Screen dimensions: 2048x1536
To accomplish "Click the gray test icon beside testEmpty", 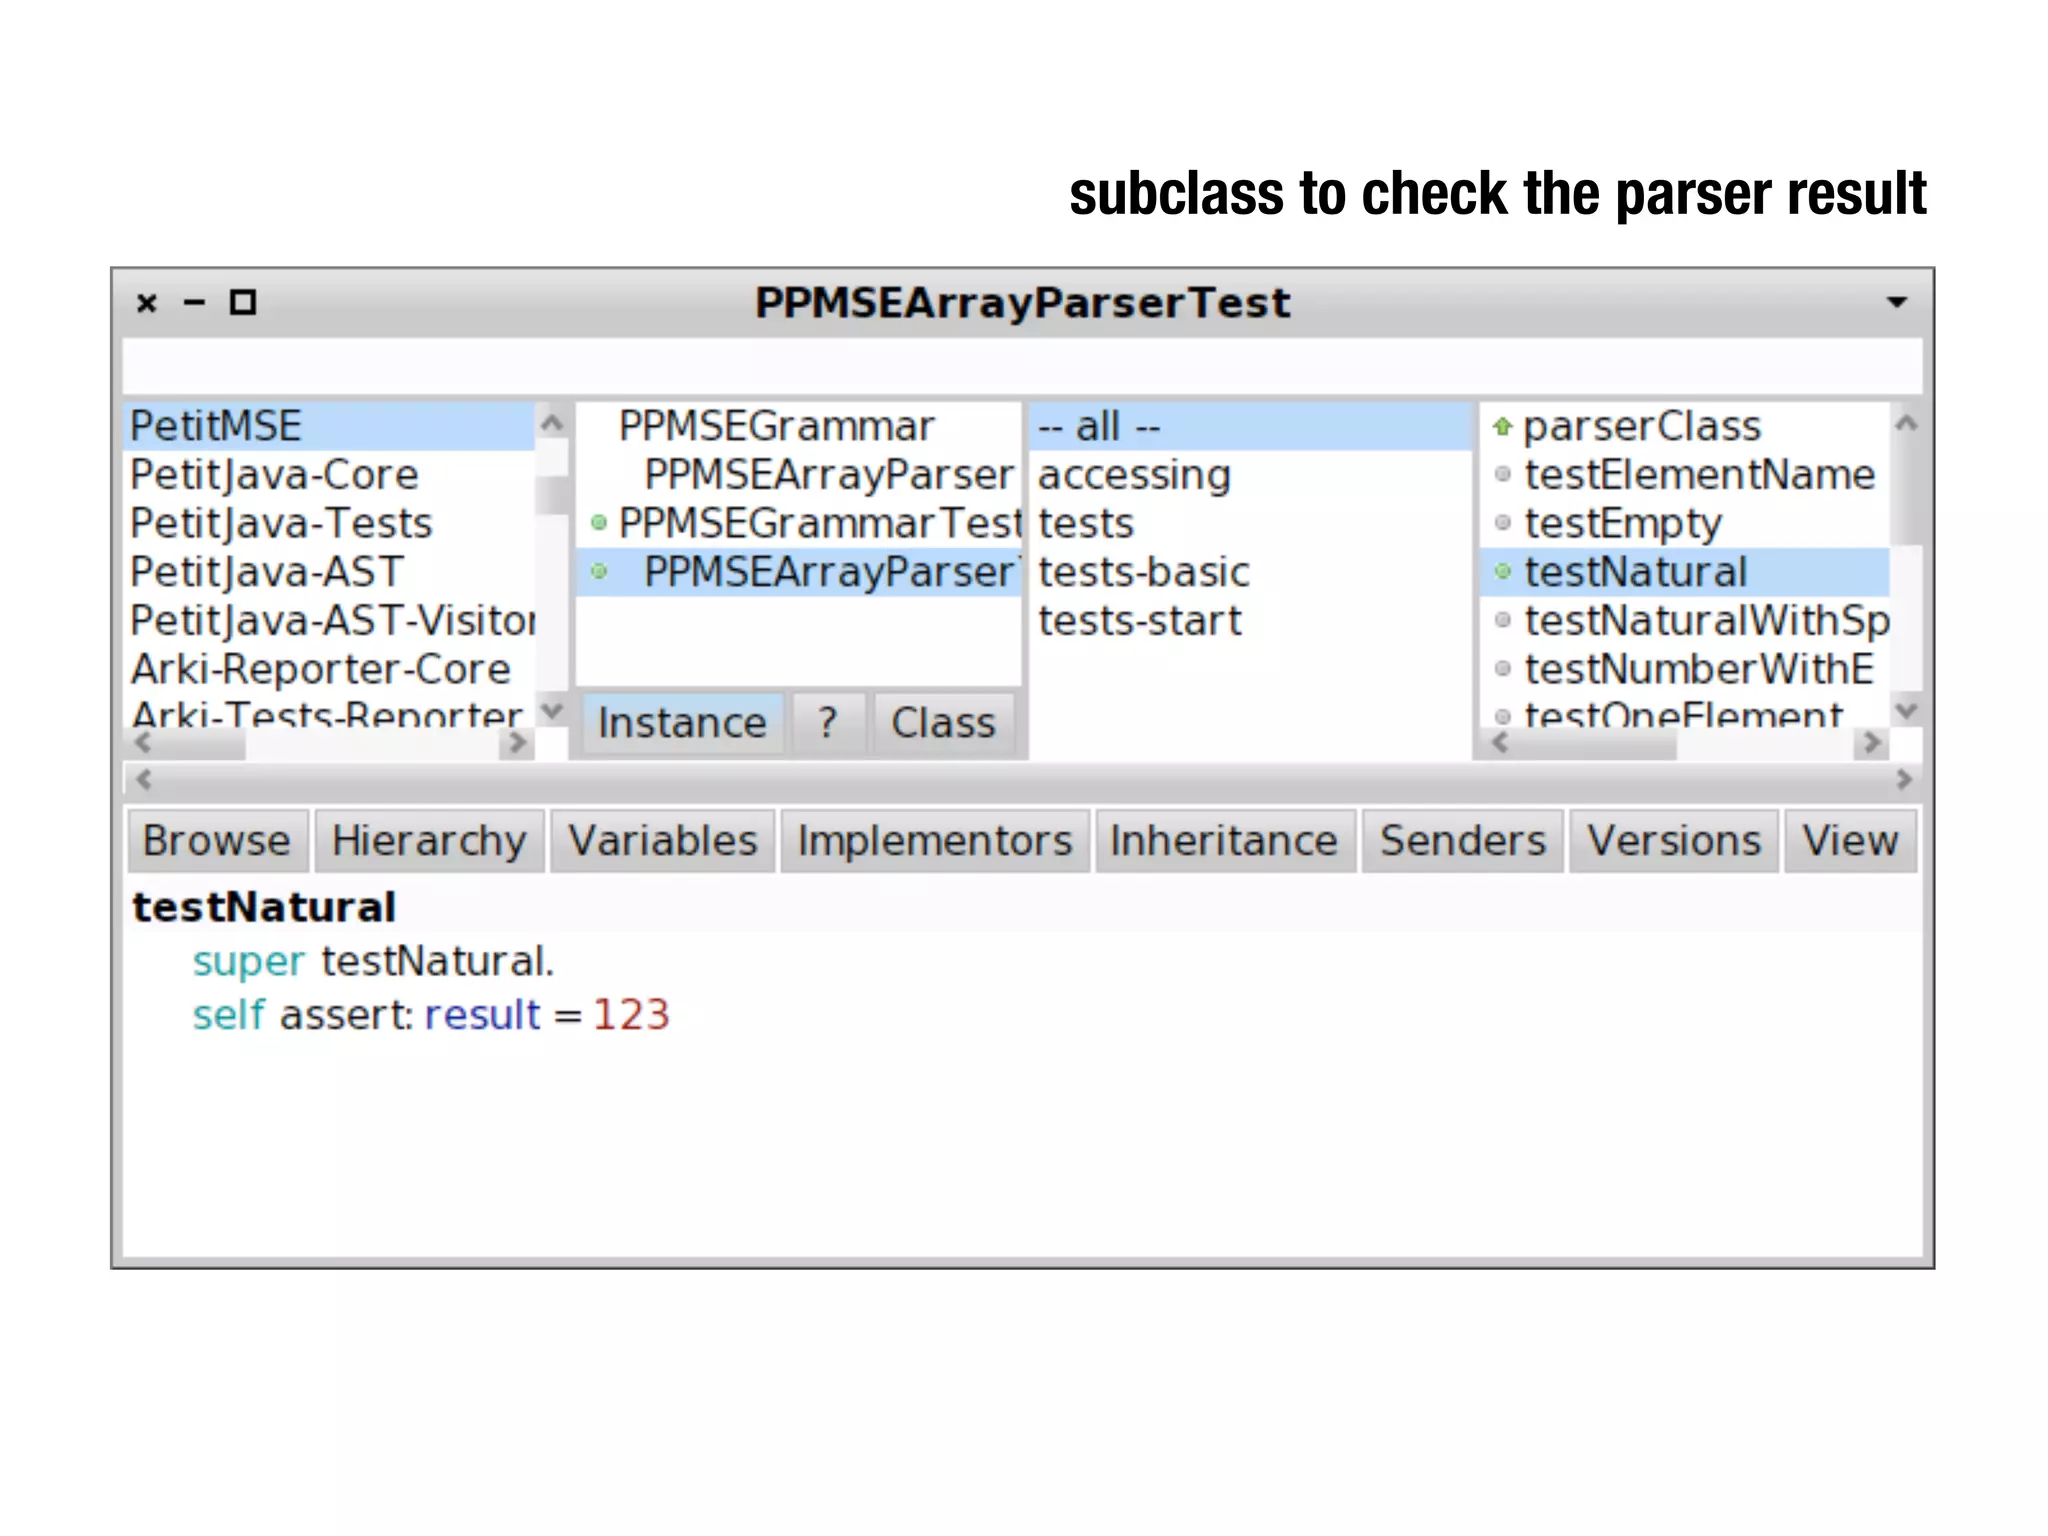I will tap(1502, 522).
